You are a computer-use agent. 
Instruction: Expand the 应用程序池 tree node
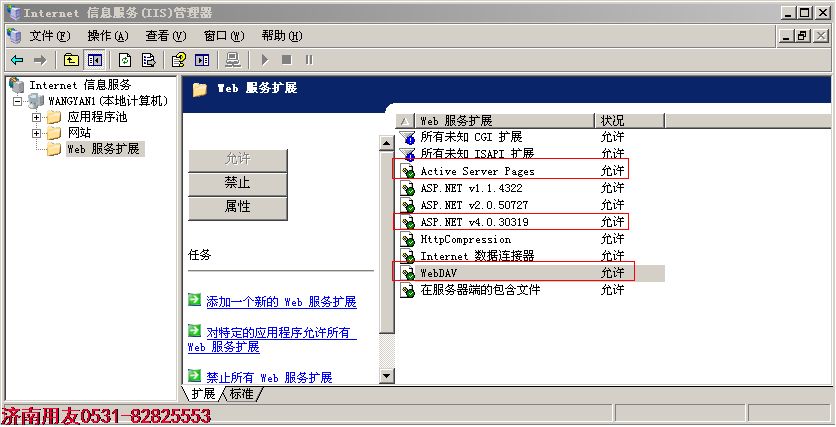[36, 117]
